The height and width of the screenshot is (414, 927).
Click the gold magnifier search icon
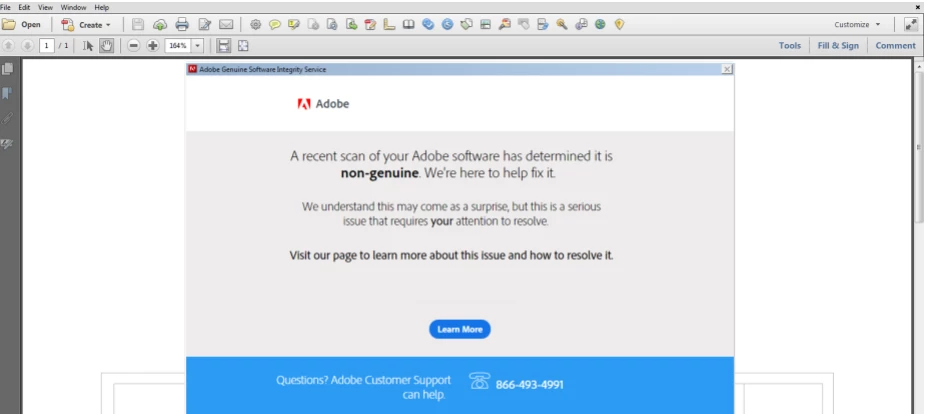562,25
